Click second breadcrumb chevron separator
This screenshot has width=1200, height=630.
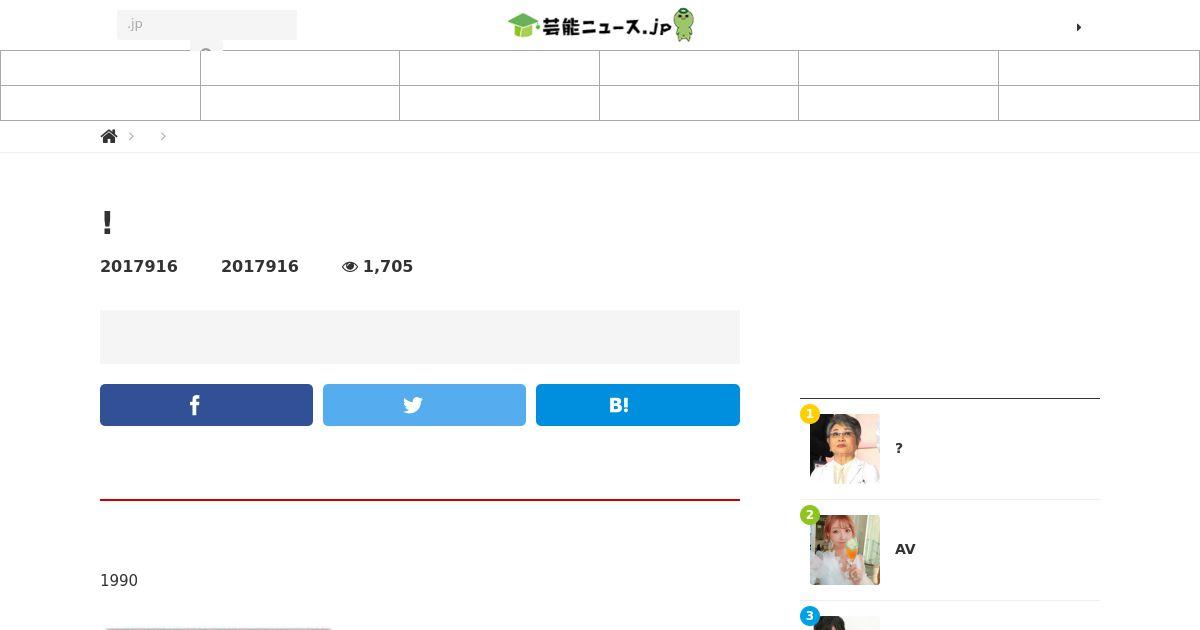[x=163, y=136]
